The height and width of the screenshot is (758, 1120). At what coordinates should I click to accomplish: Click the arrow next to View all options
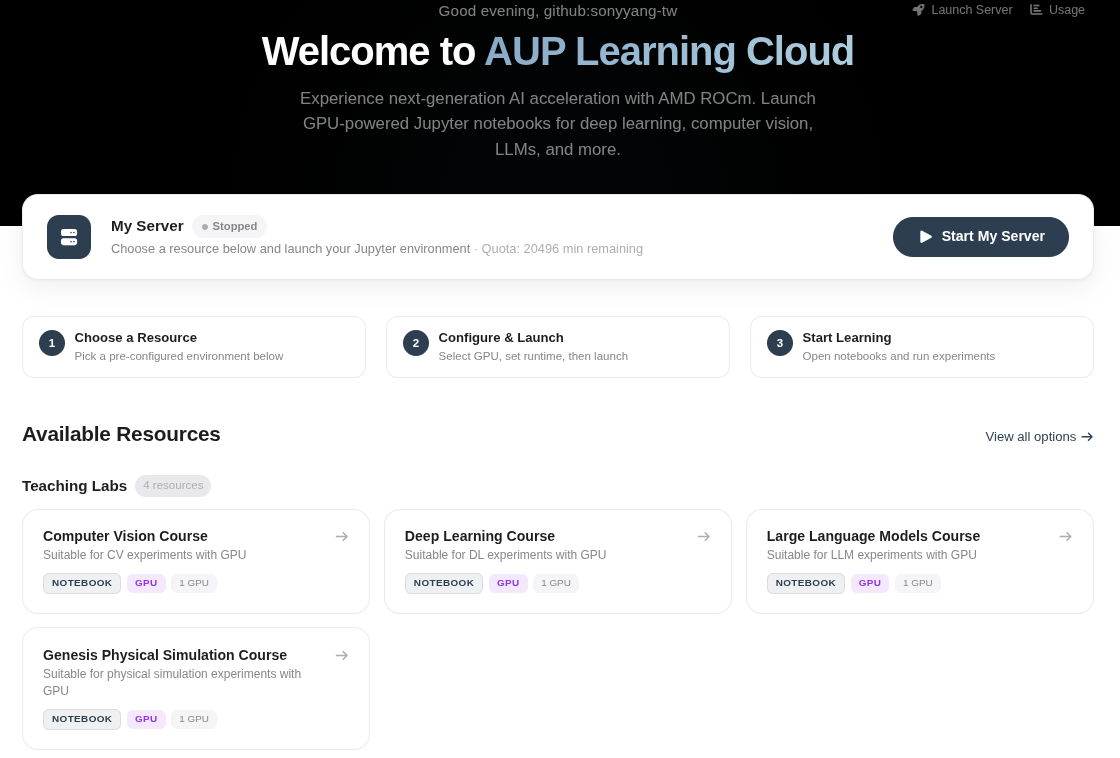coord(1087,437)
